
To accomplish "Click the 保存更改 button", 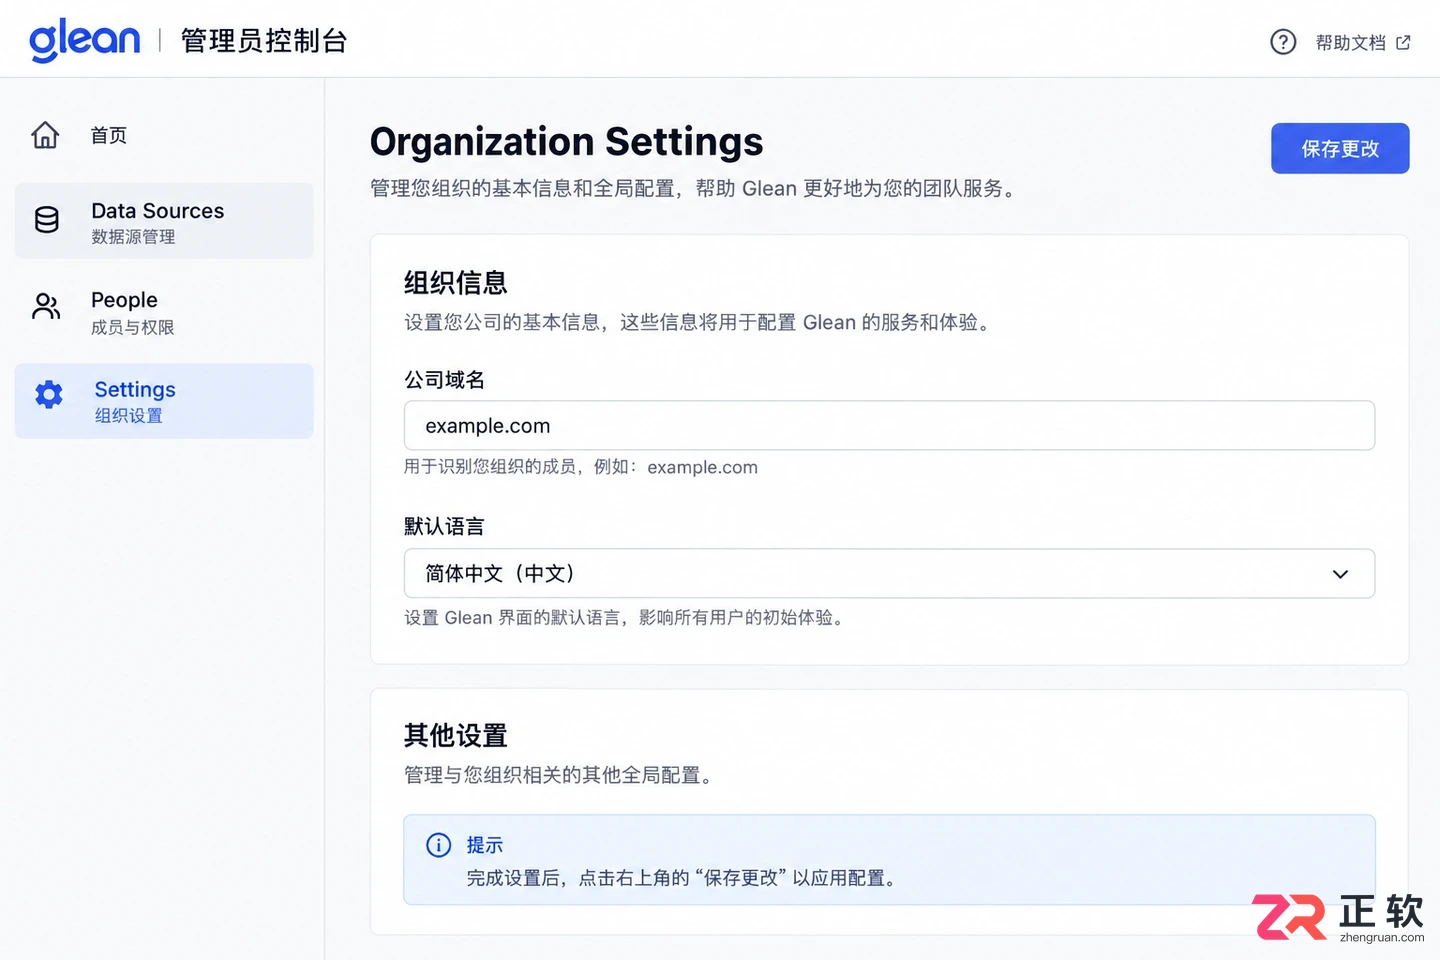I will (x=1340, y=148).
